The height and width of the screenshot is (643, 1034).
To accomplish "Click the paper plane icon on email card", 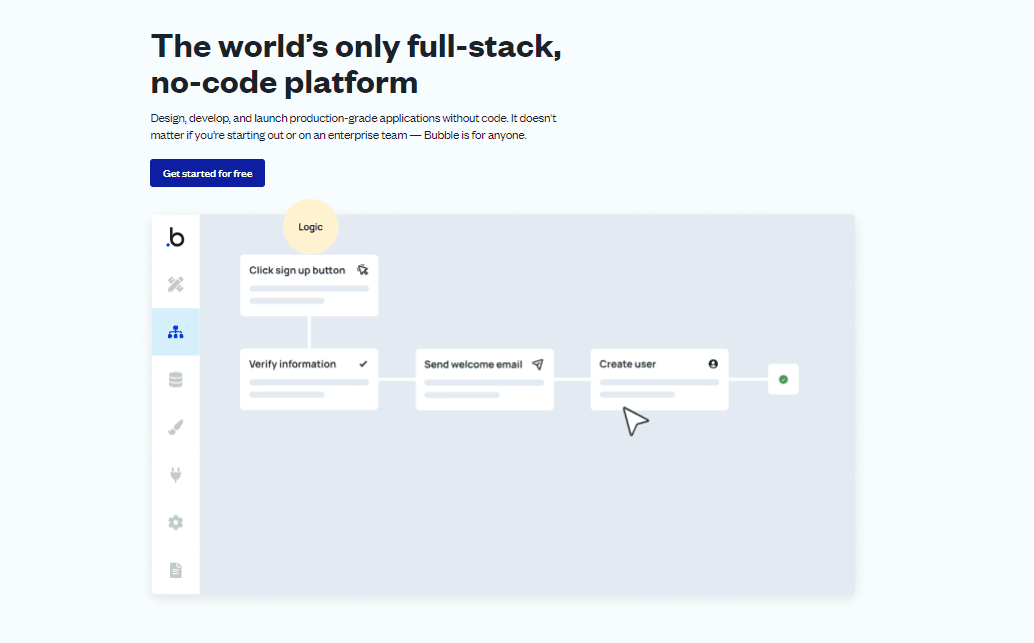I will tap(538, 364).
